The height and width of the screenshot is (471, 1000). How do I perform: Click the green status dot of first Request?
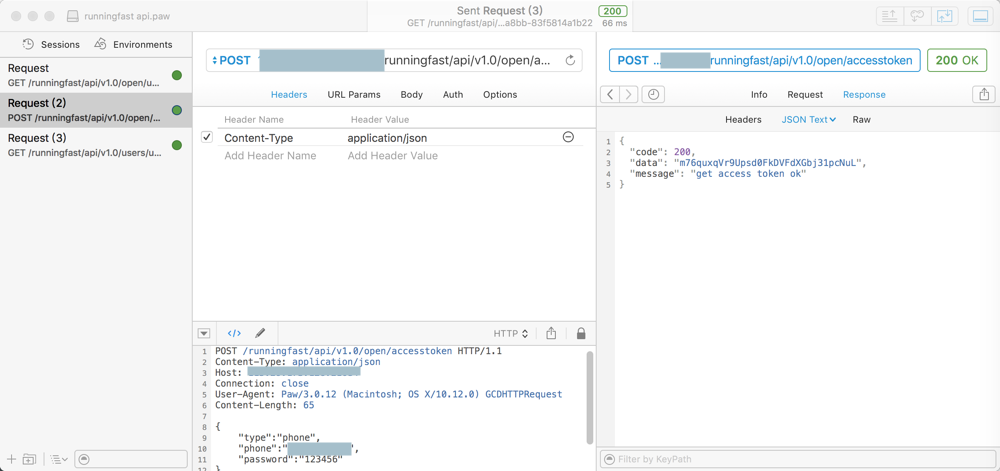click(177, 76)
